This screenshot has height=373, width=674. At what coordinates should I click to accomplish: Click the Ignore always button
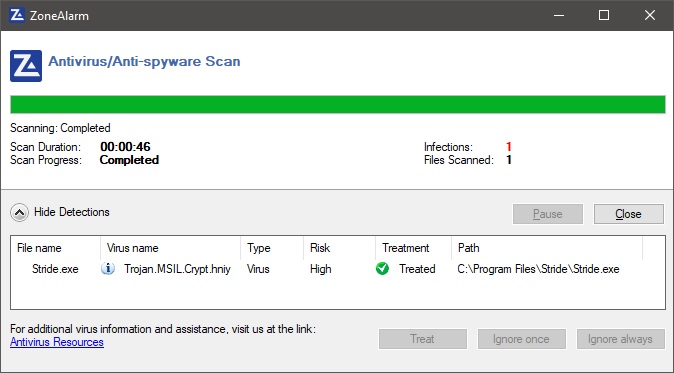pos(620,339)
